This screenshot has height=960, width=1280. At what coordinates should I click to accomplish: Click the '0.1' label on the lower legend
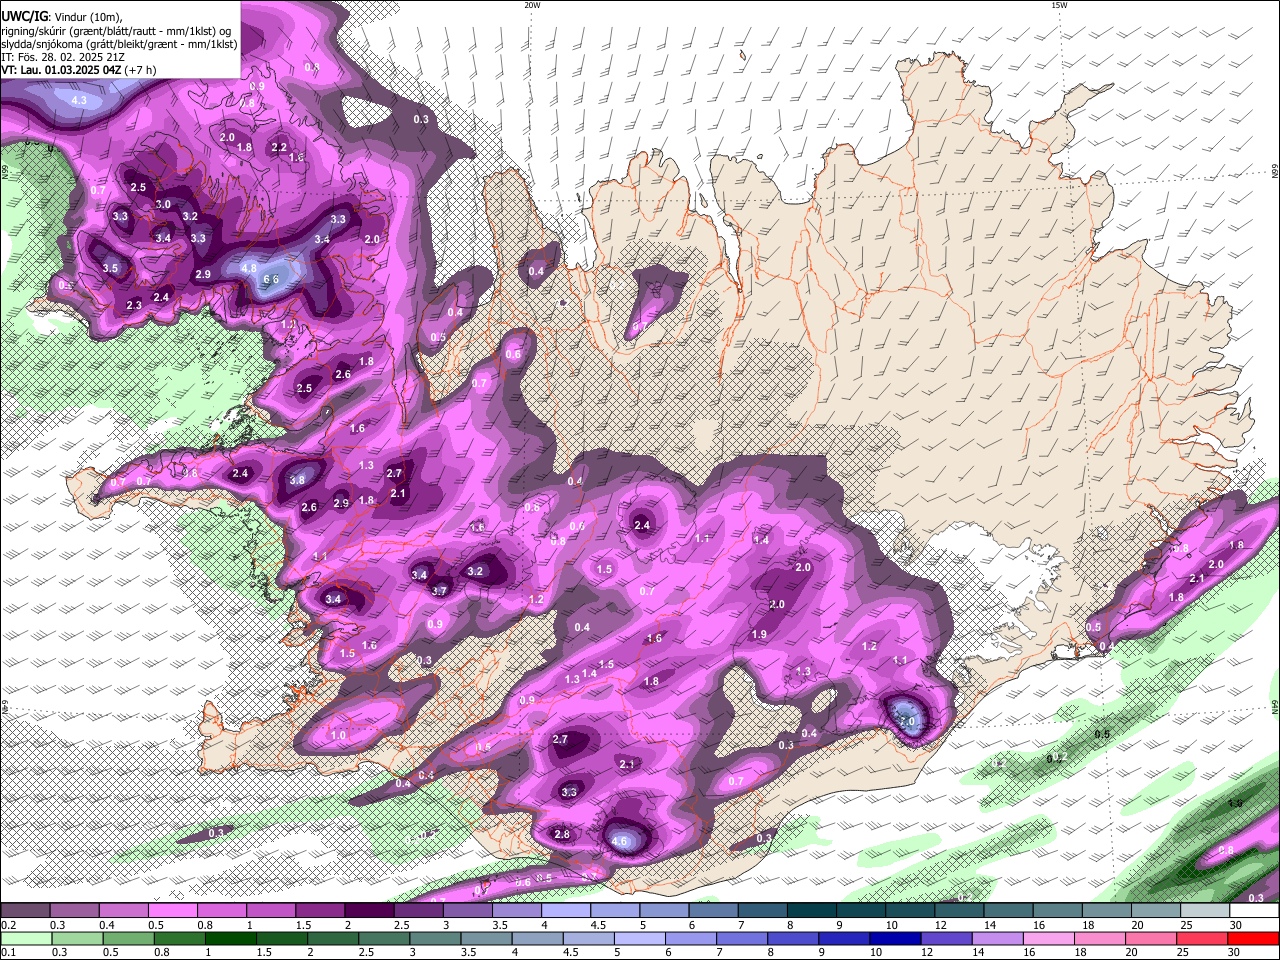click(x=8, y=952)
